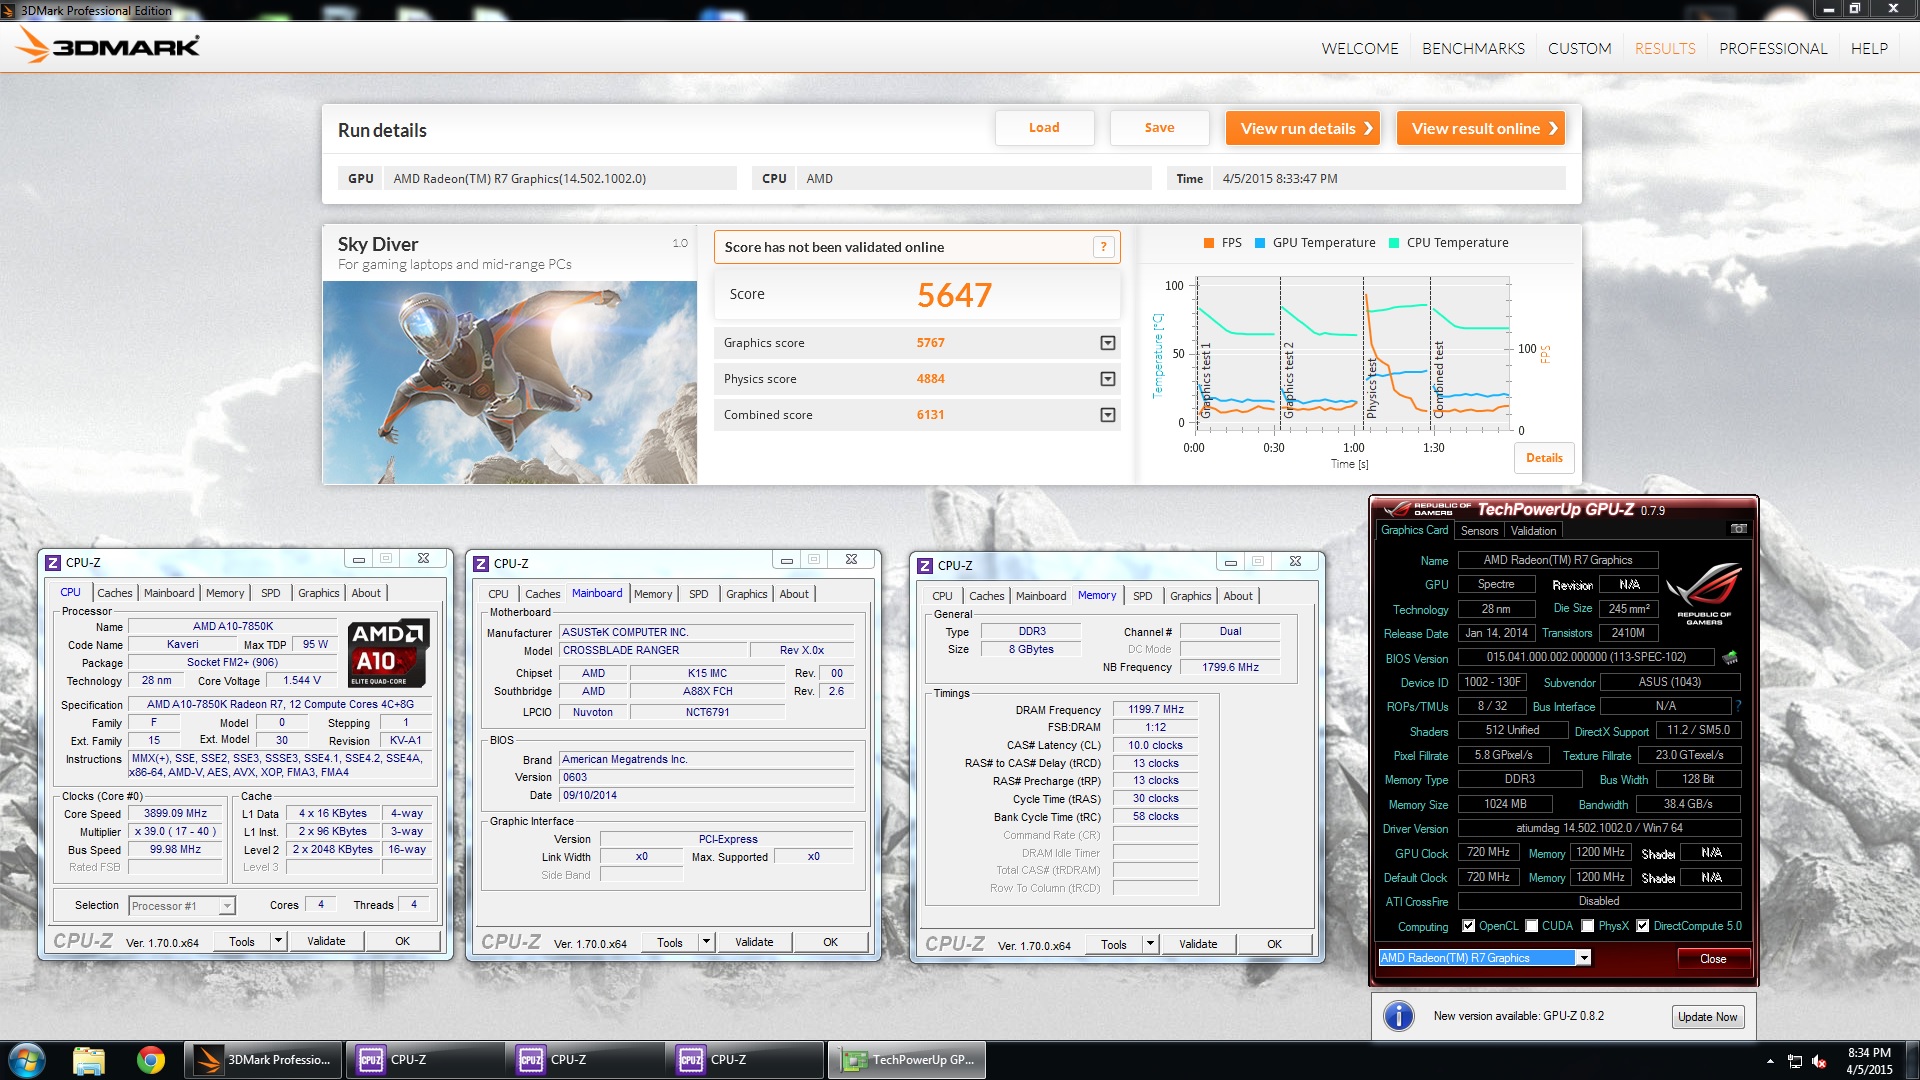1920x1080 pixels.
Task: Toggle DirectCompute 5.0 checkbox
Action: [1642, 926]
